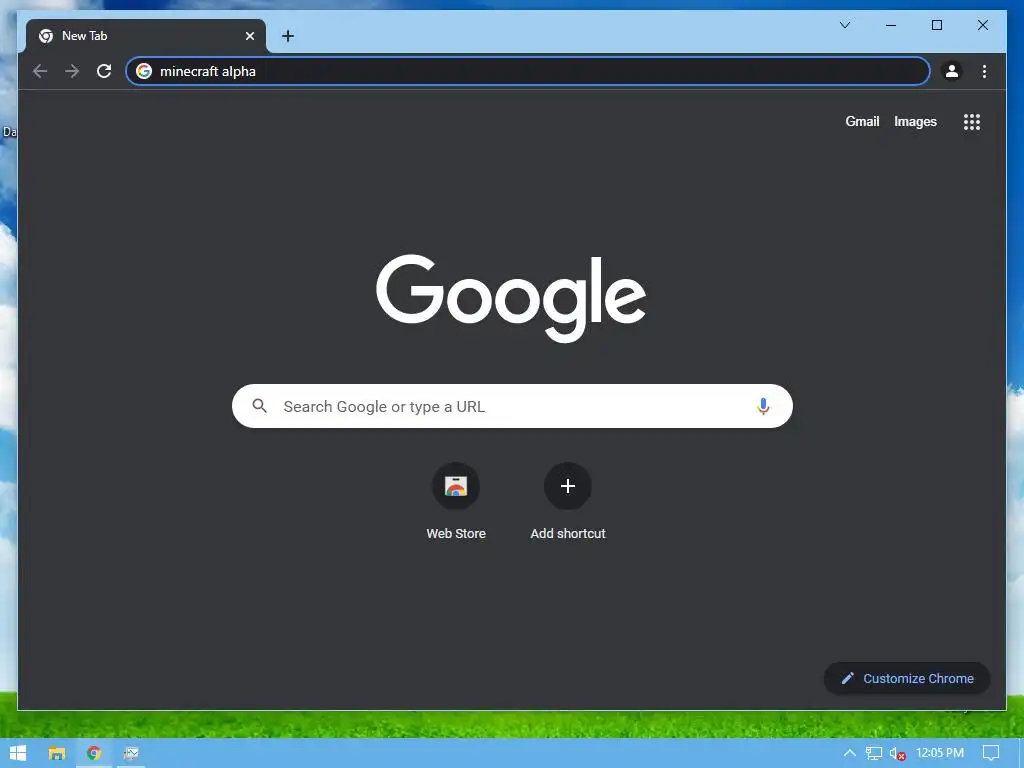1024x768 pixels.
Task: Open the Gmail link
Action: point(862,121)
